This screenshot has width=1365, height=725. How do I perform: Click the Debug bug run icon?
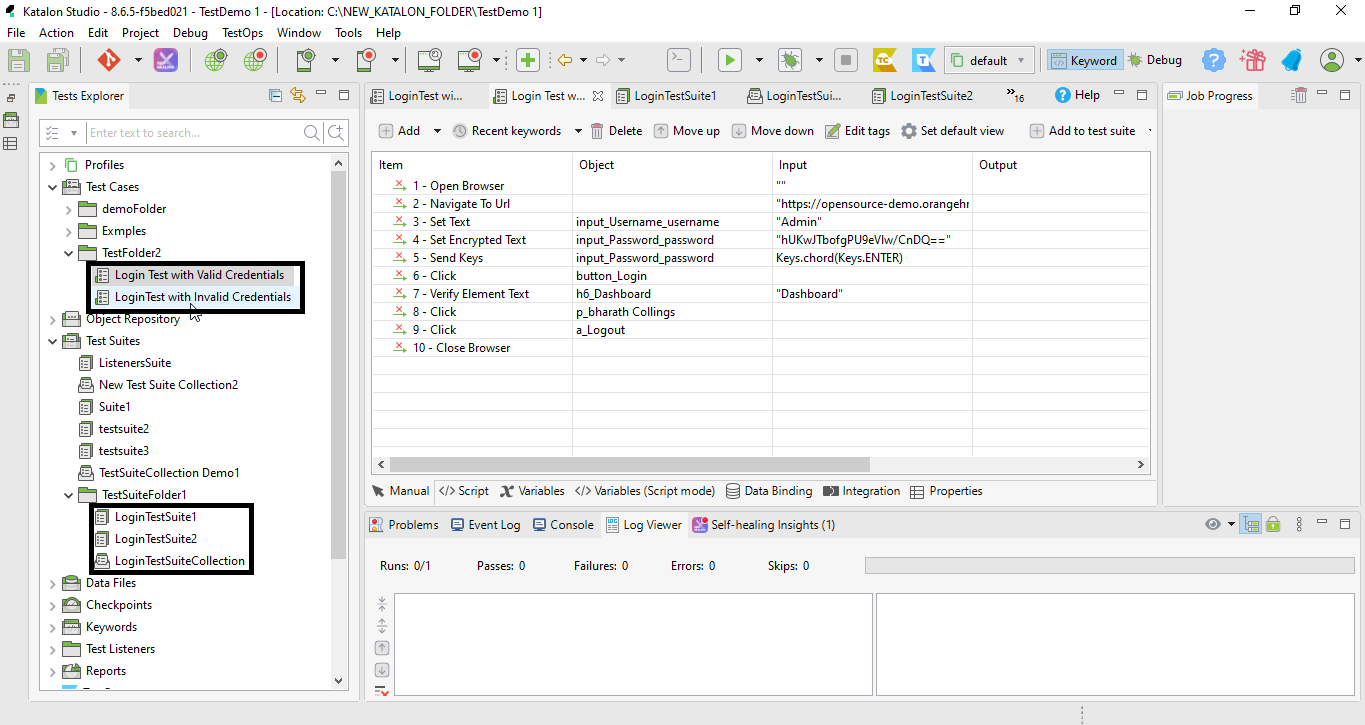[790, 60]
